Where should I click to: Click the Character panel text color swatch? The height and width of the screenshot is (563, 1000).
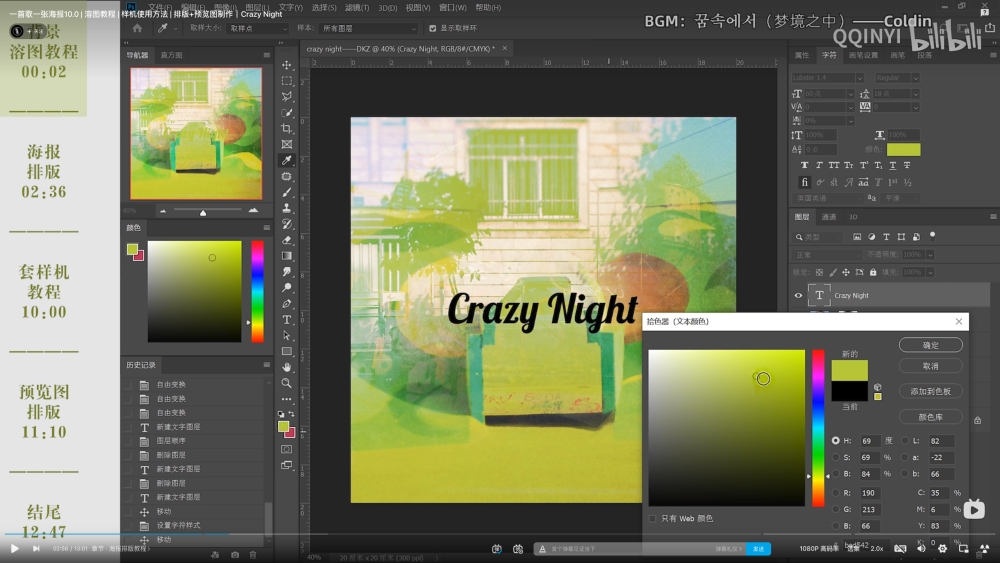[x=903, y=149]
